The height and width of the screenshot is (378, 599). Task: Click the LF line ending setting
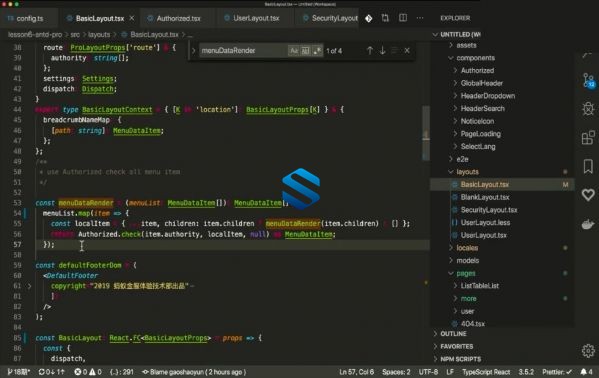tap(450, 372)
